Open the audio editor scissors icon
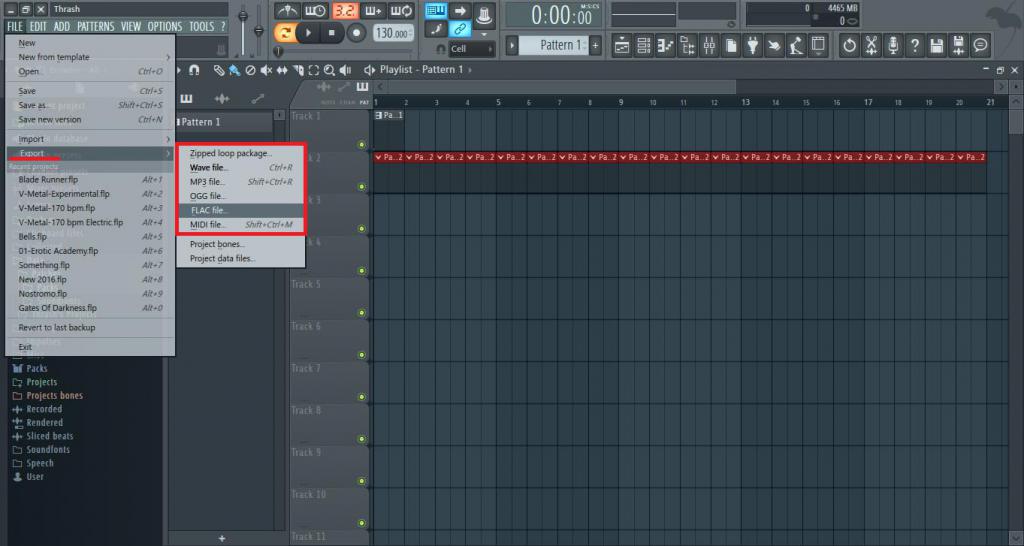Screen dimensions: 1024x546 pos(871,45)
